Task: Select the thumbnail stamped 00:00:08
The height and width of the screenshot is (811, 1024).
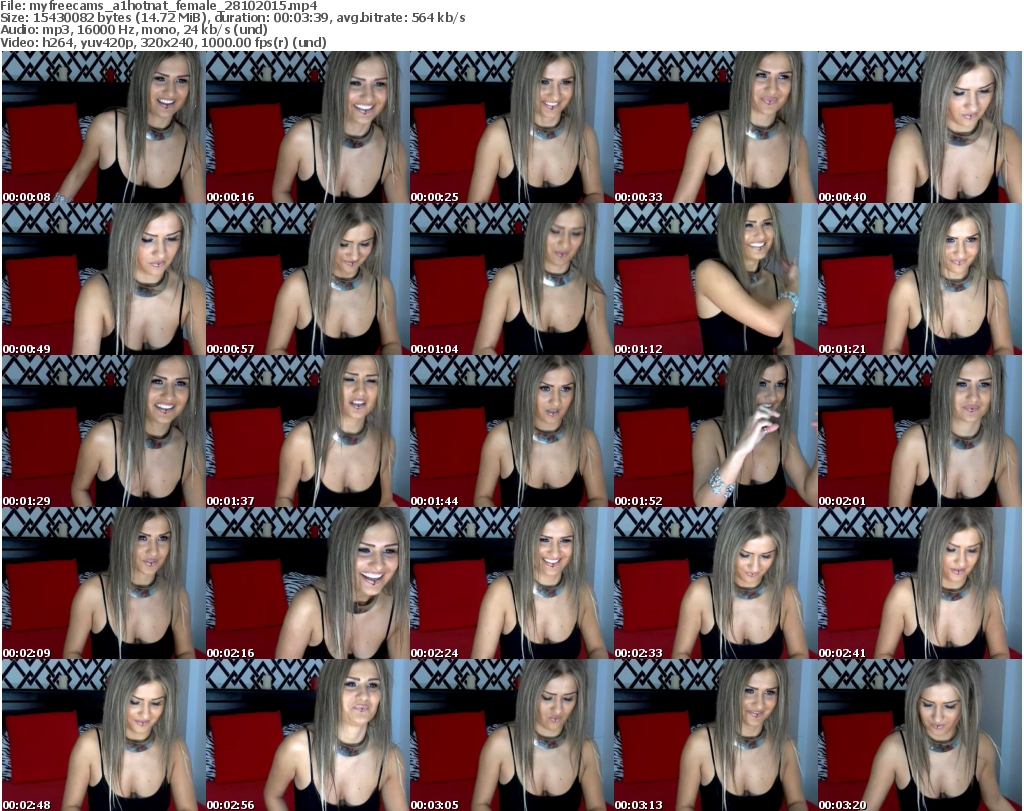Action: [x=103, y=127]
